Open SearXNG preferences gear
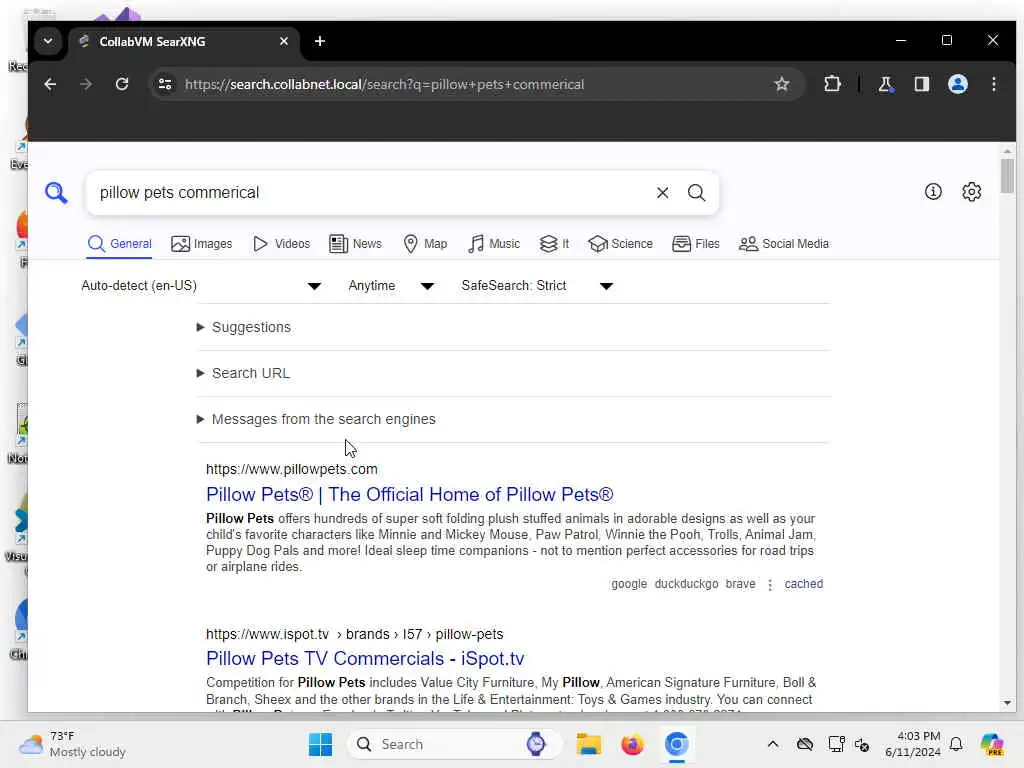The width and height of the screenshot is (1024, 768). (x=971, y=191)
